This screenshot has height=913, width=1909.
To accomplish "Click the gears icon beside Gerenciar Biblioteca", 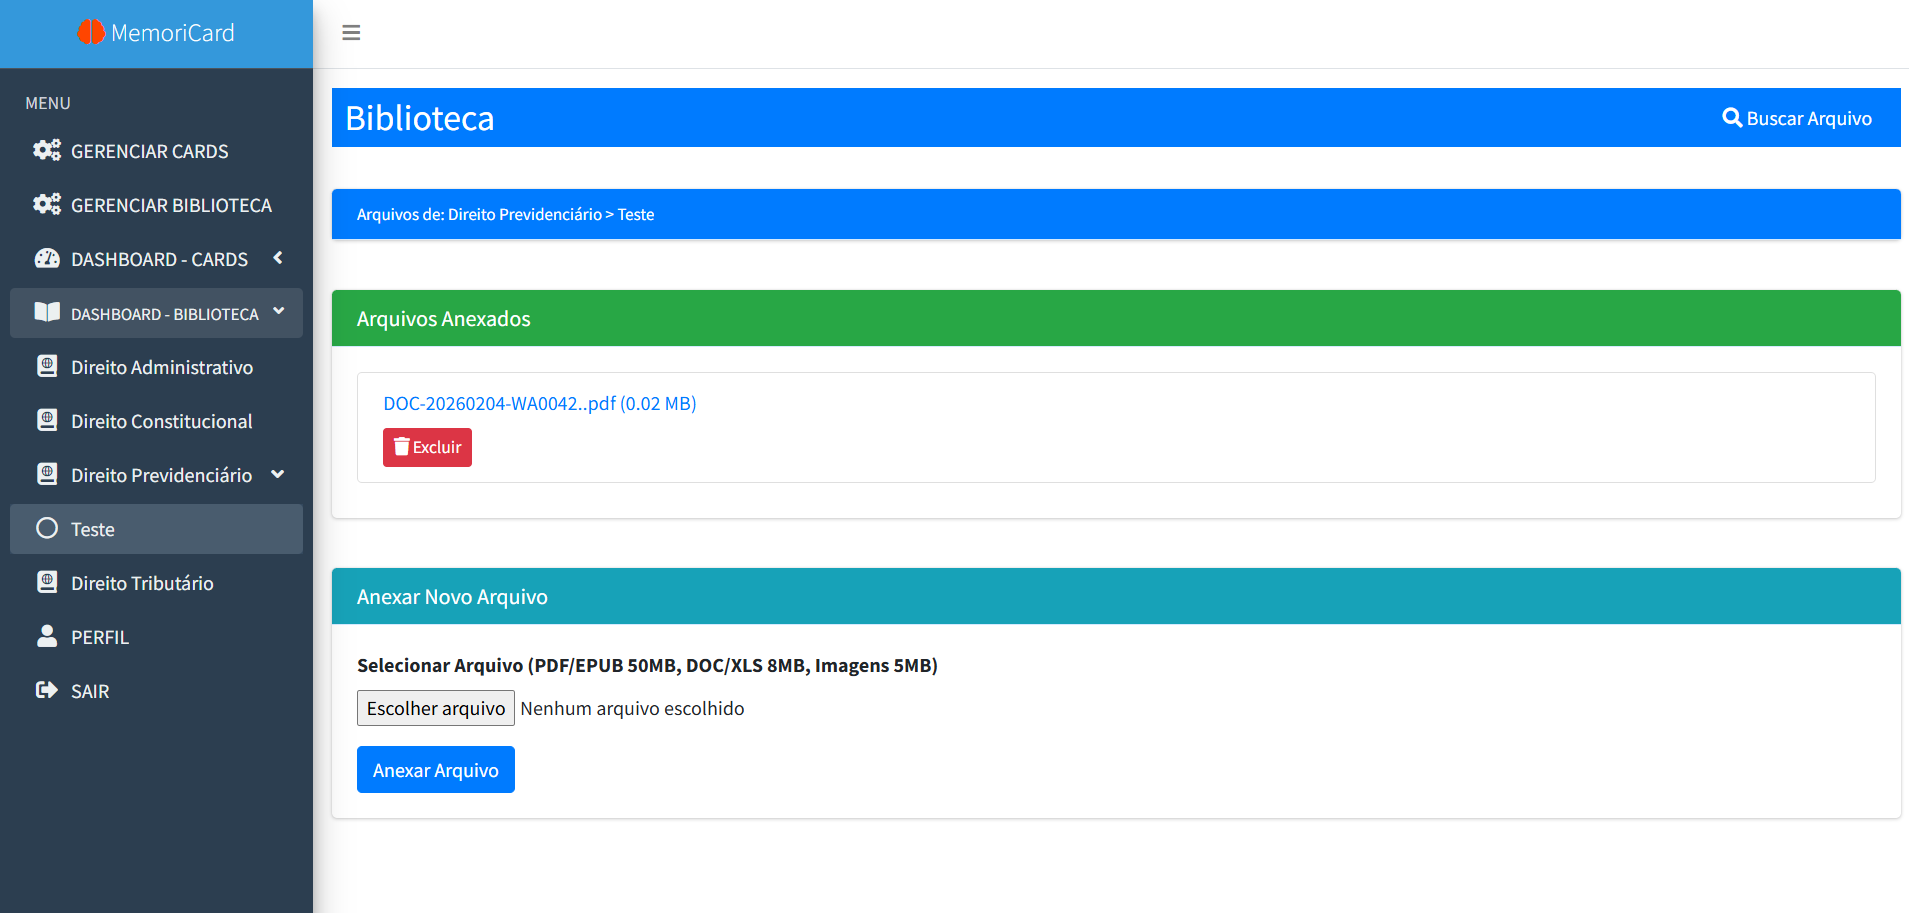I will [x=47, y=205].
